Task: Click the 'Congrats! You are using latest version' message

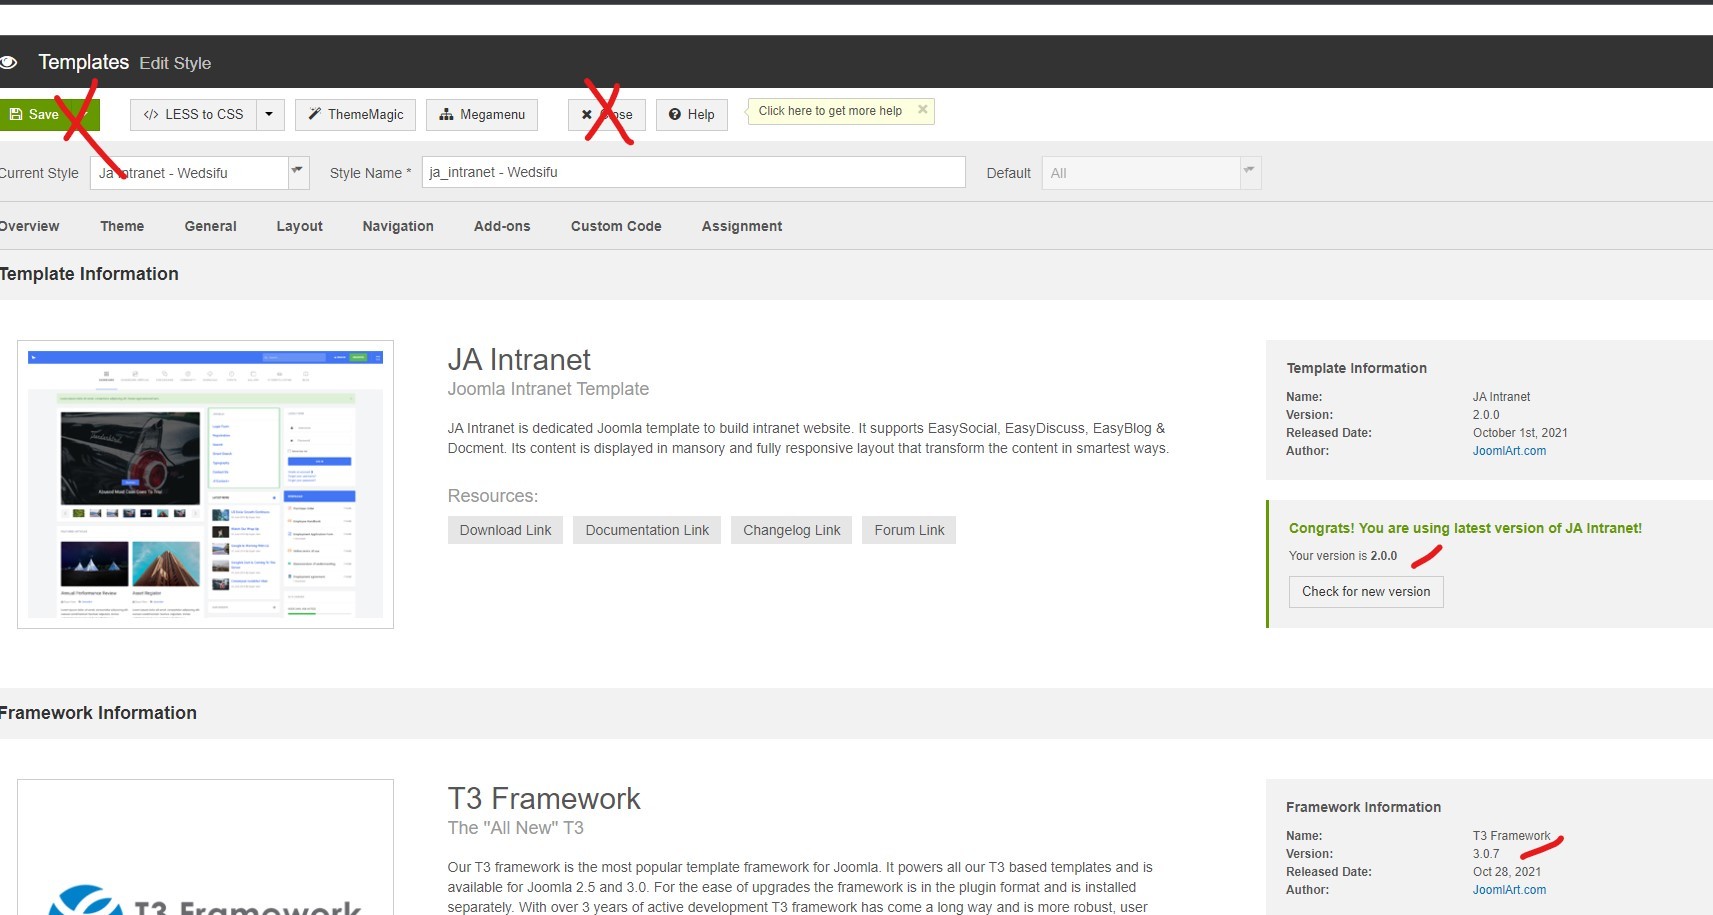Action: (1465, 528)
